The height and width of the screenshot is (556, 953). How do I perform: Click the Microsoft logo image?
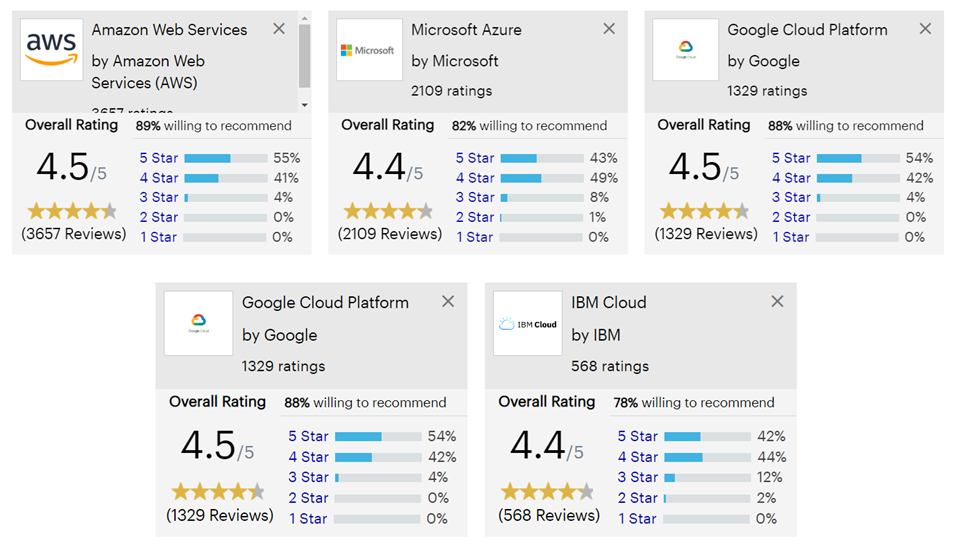[x=369, y=50]
